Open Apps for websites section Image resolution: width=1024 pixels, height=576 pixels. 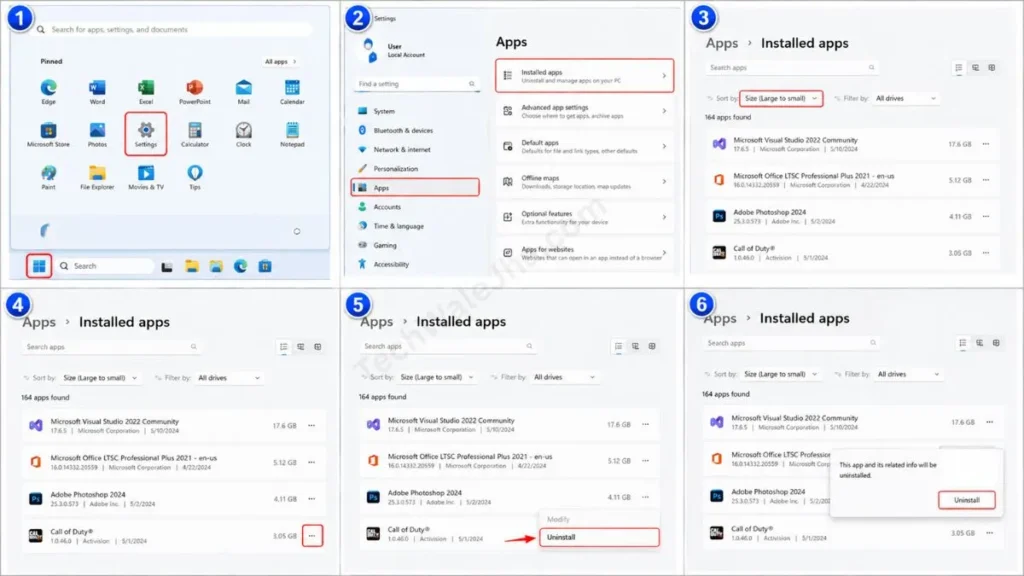(584, 253)
